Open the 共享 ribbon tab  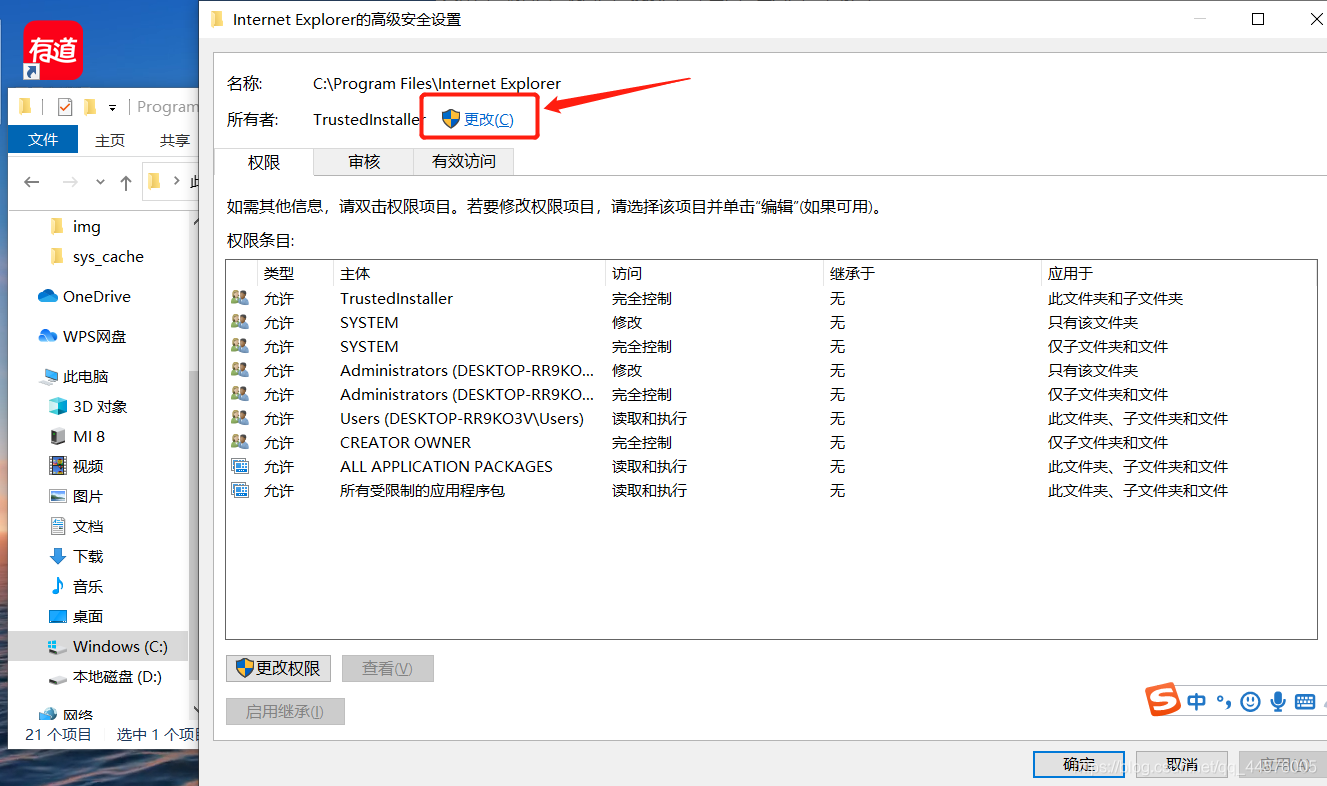(x=174, y=140)
